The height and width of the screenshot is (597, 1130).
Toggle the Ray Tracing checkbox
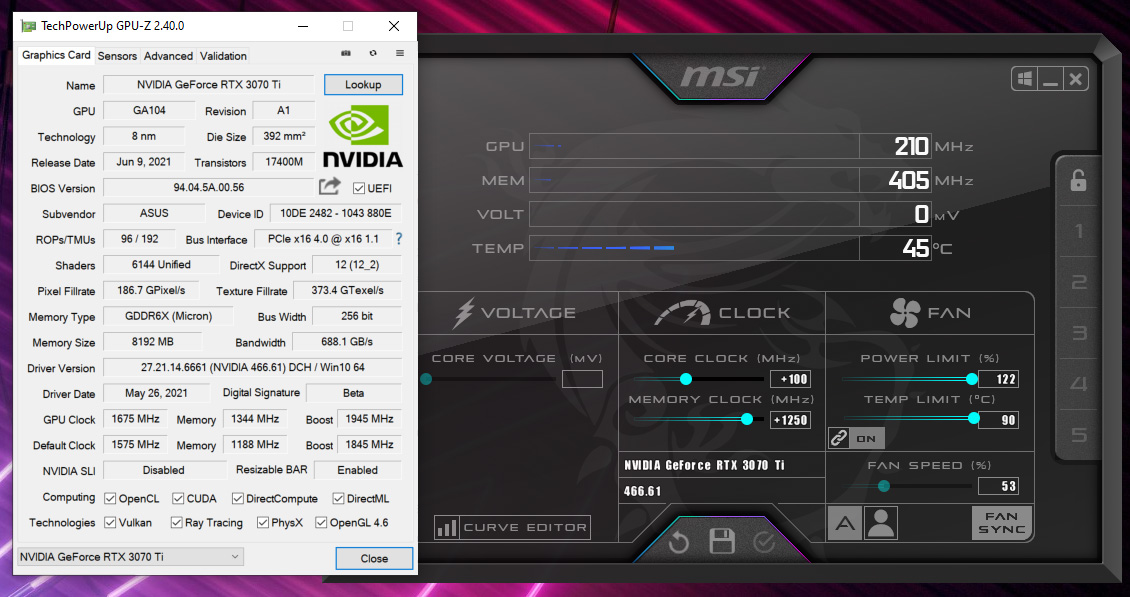(x=177, y=523)
